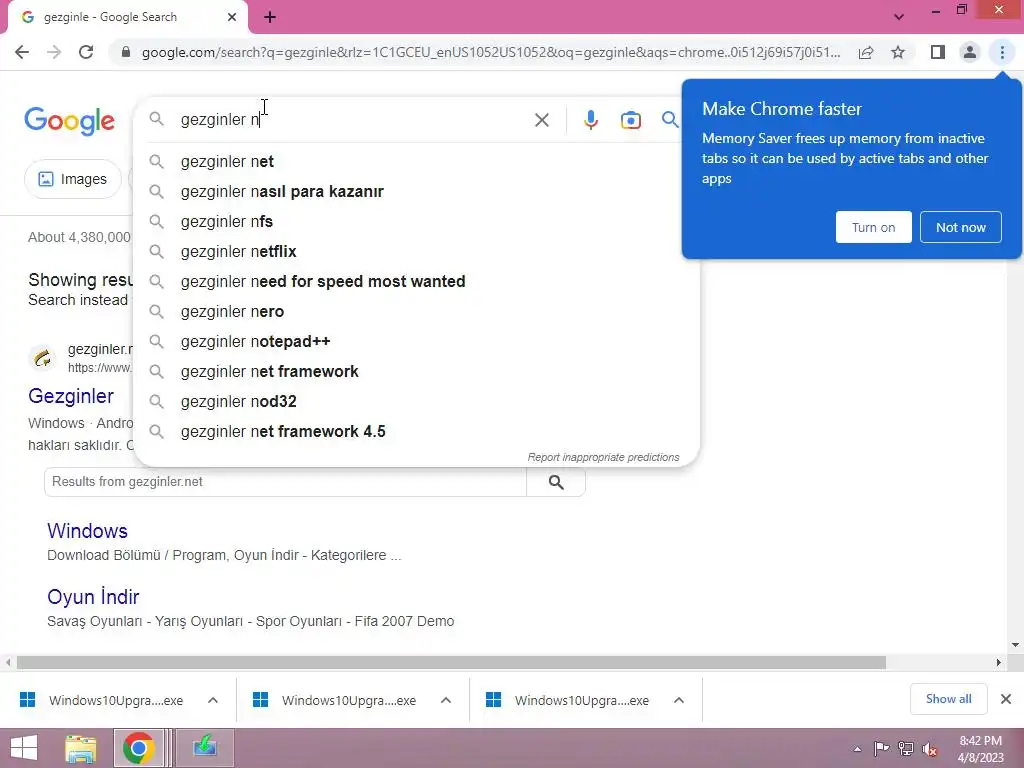The image size is (1024, 768).
Task: Bookmark this page with the star
Action: [x=898, y=52]
